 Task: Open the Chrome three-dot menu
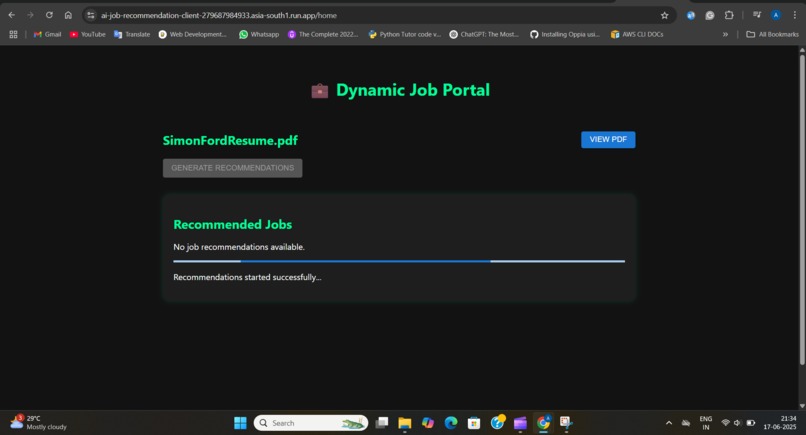click(795, 15)
